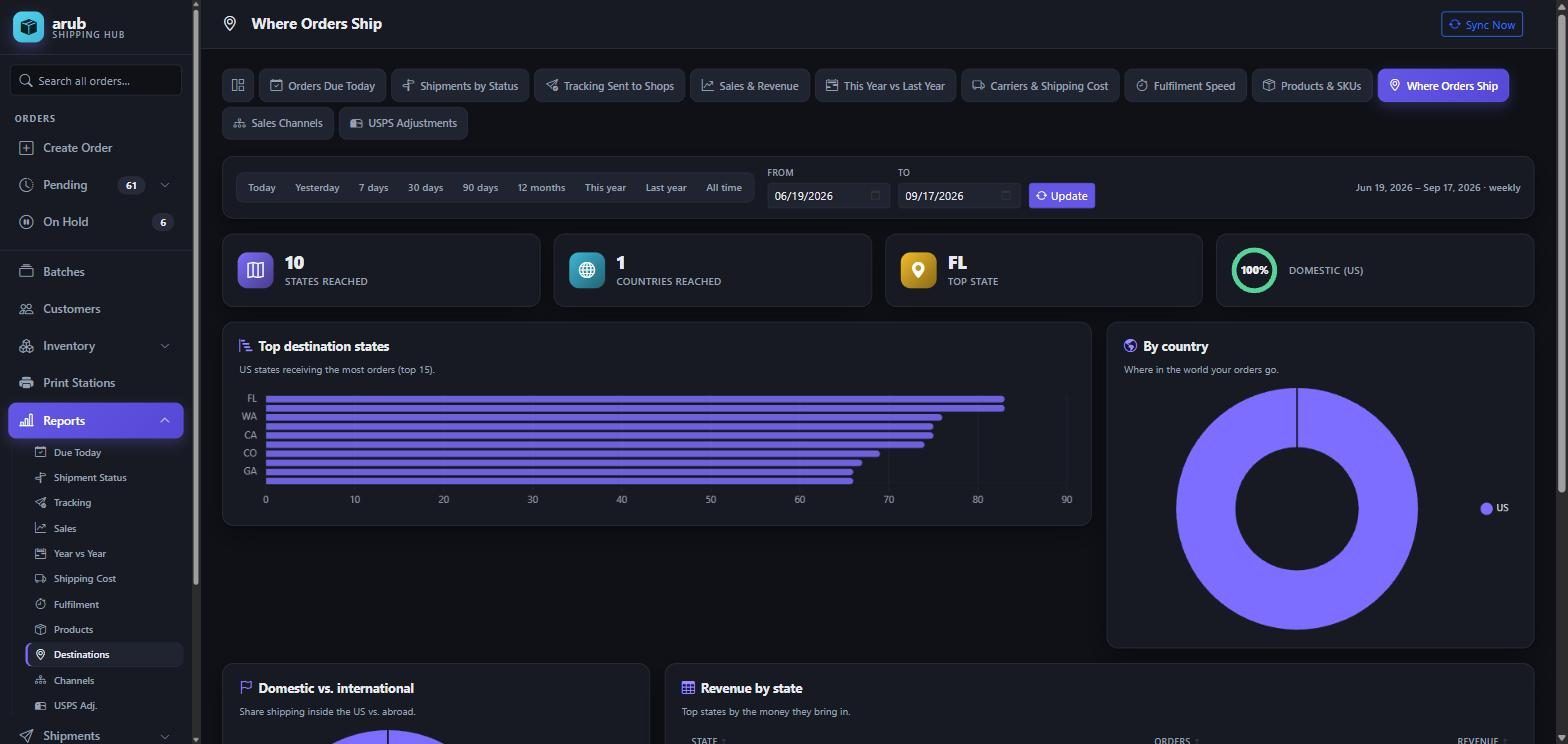
Task: Open the dashboard grid overview icon tab
Action: click(x=238, y=86)
